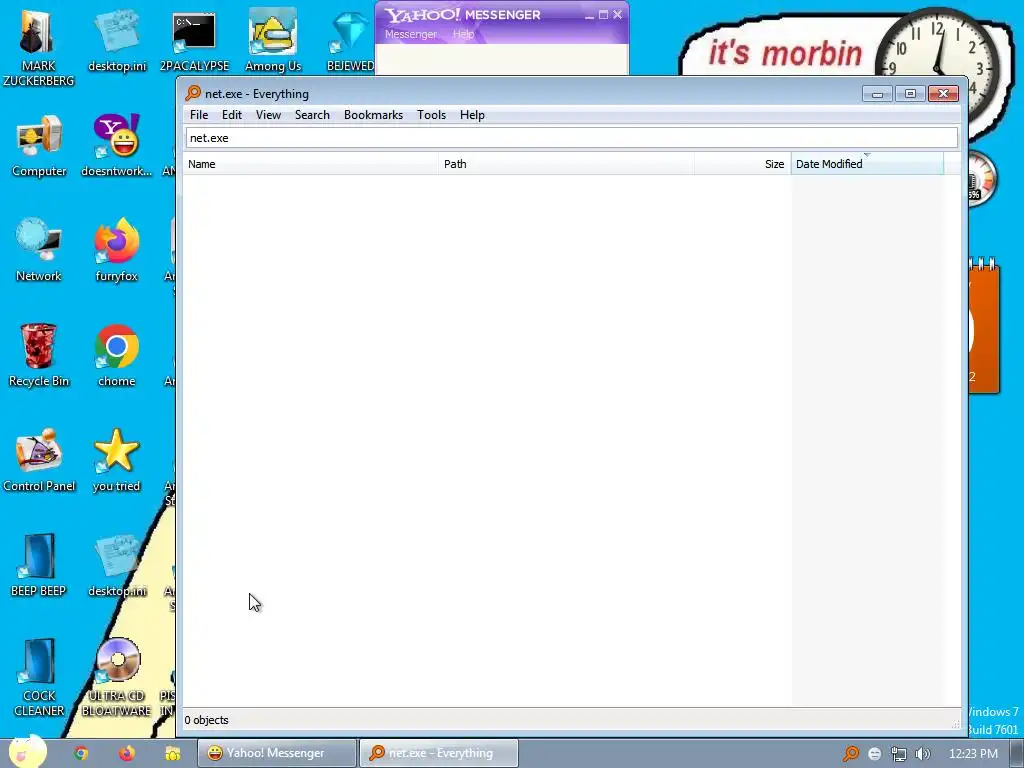Select the Recycle Bin desktop icon
1024x768 pixels.
(x=39, y=355)
